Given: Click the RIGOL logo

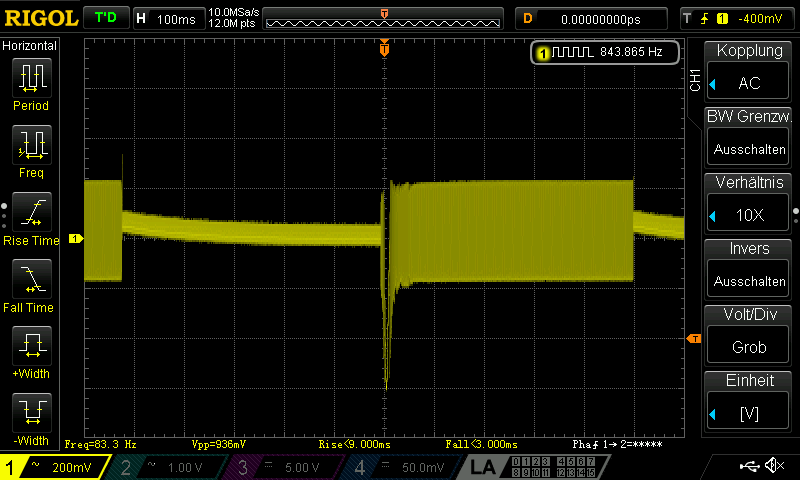Looking at the screenshot, I should [41, 18].
